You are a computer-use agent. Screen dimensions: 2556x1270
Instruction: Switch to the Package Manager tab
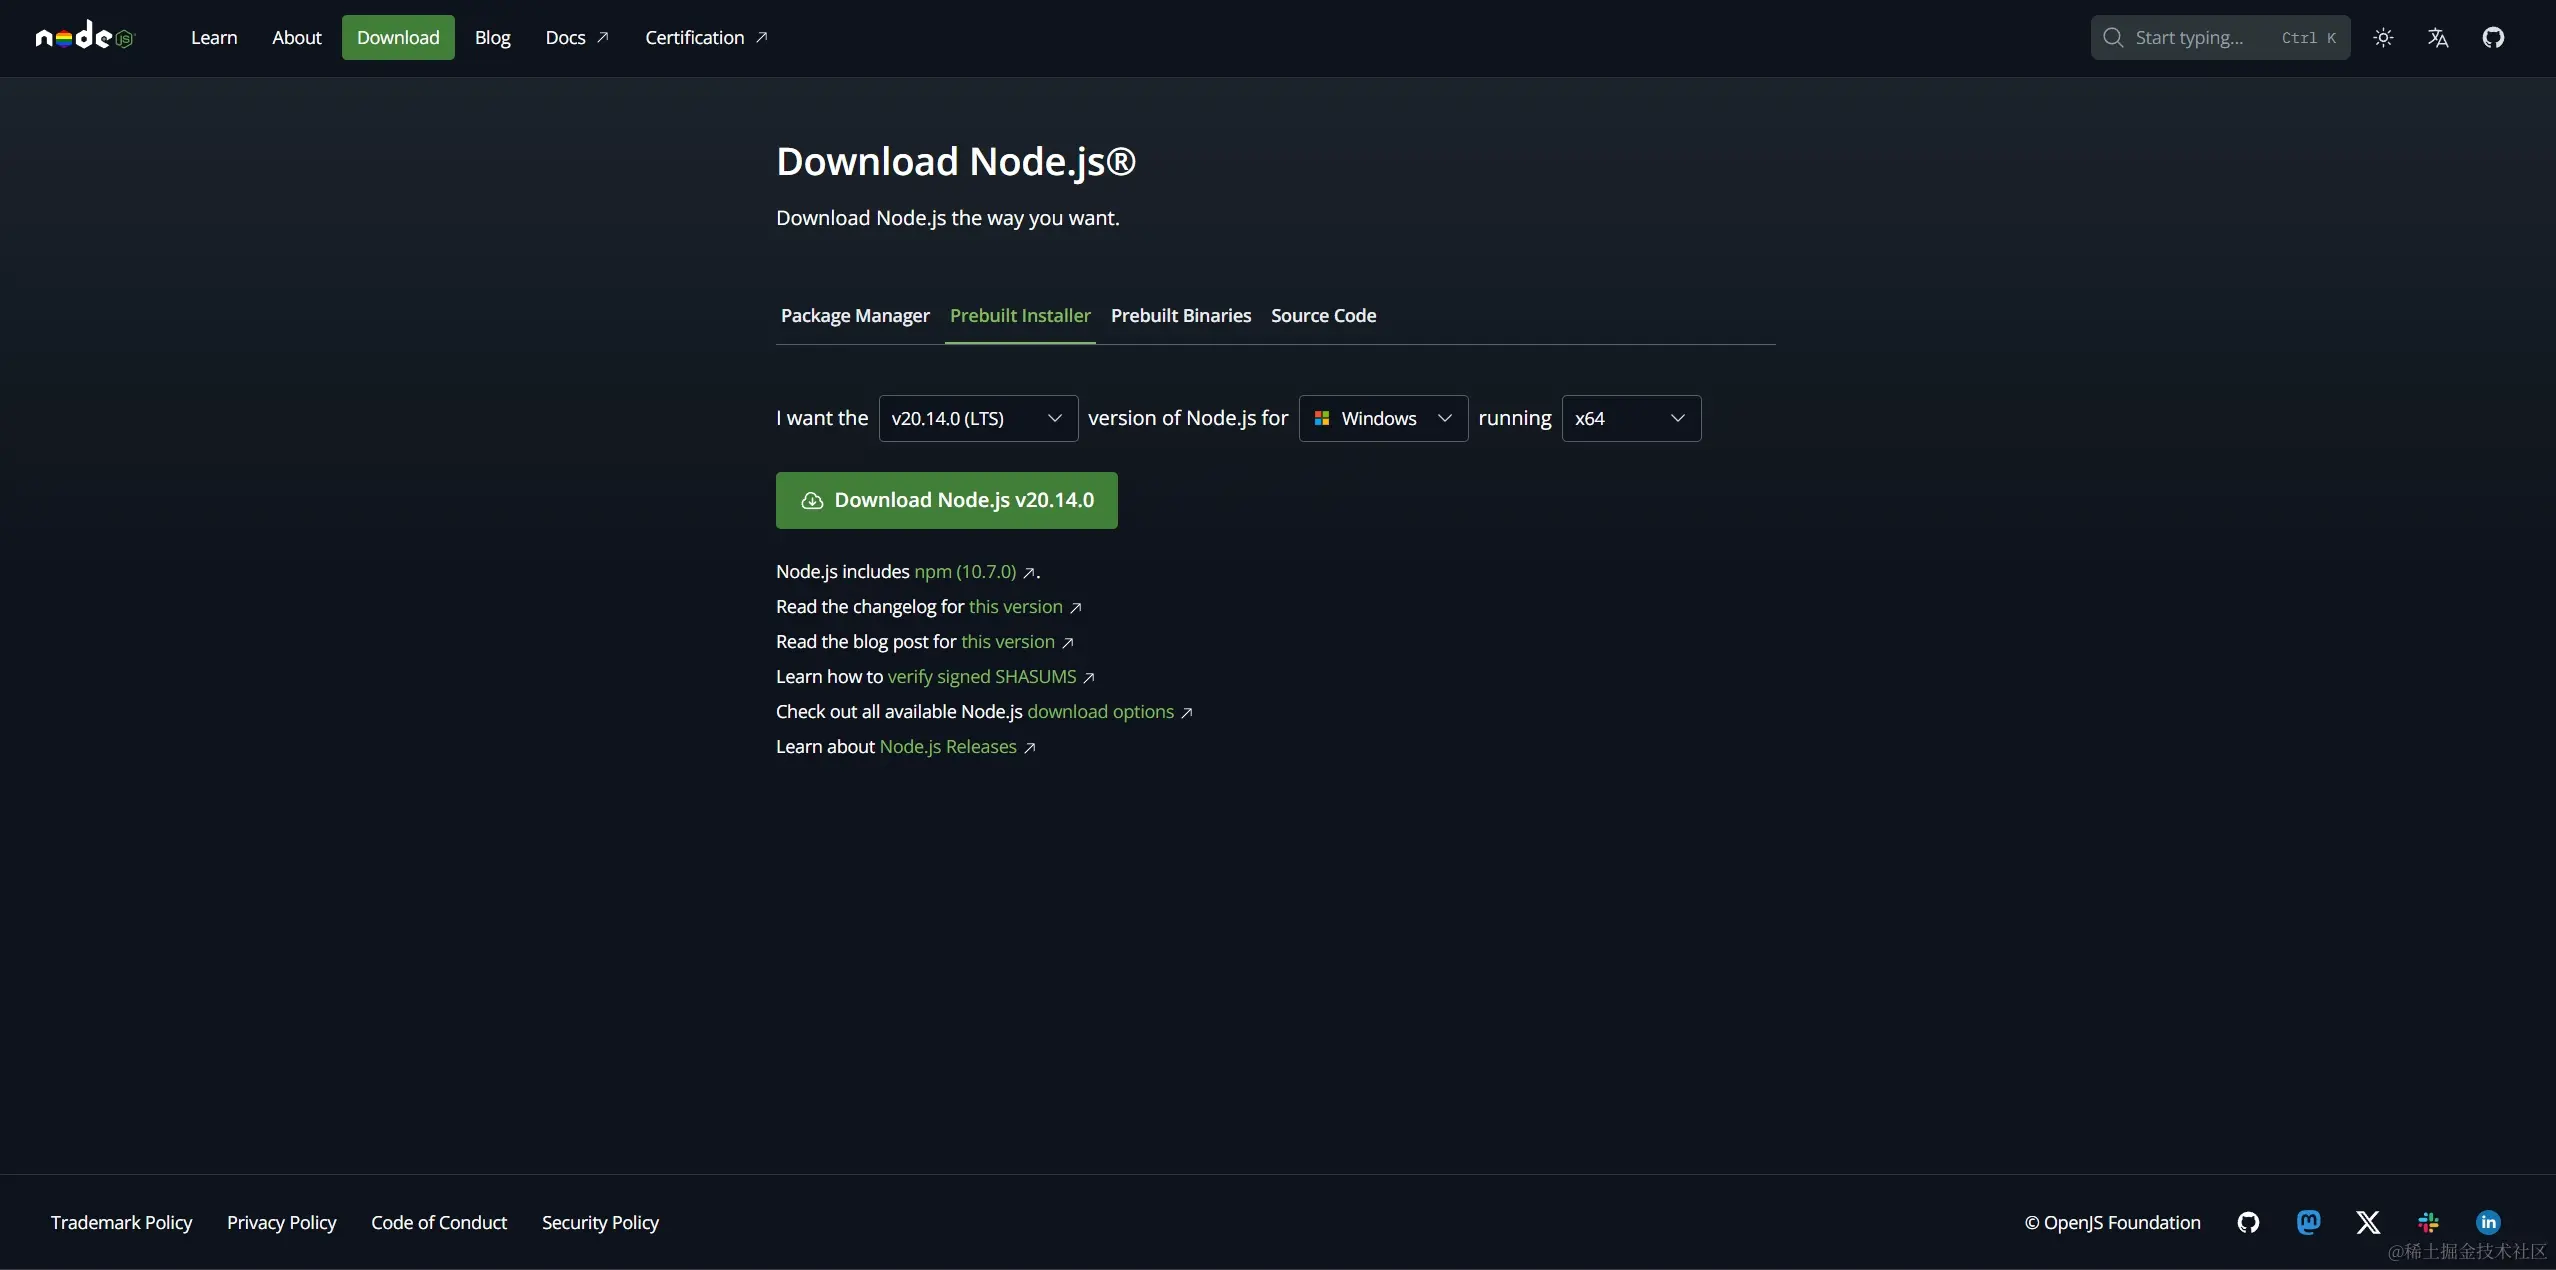(855, 316)
